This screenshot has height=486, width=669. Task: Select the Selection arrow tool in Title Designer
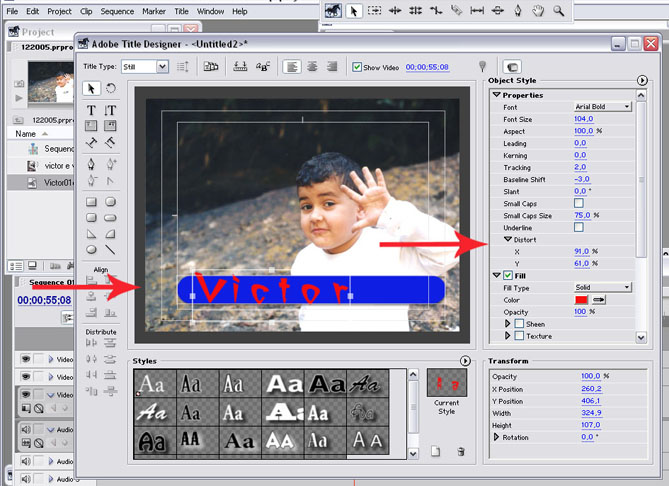[91, 89]
